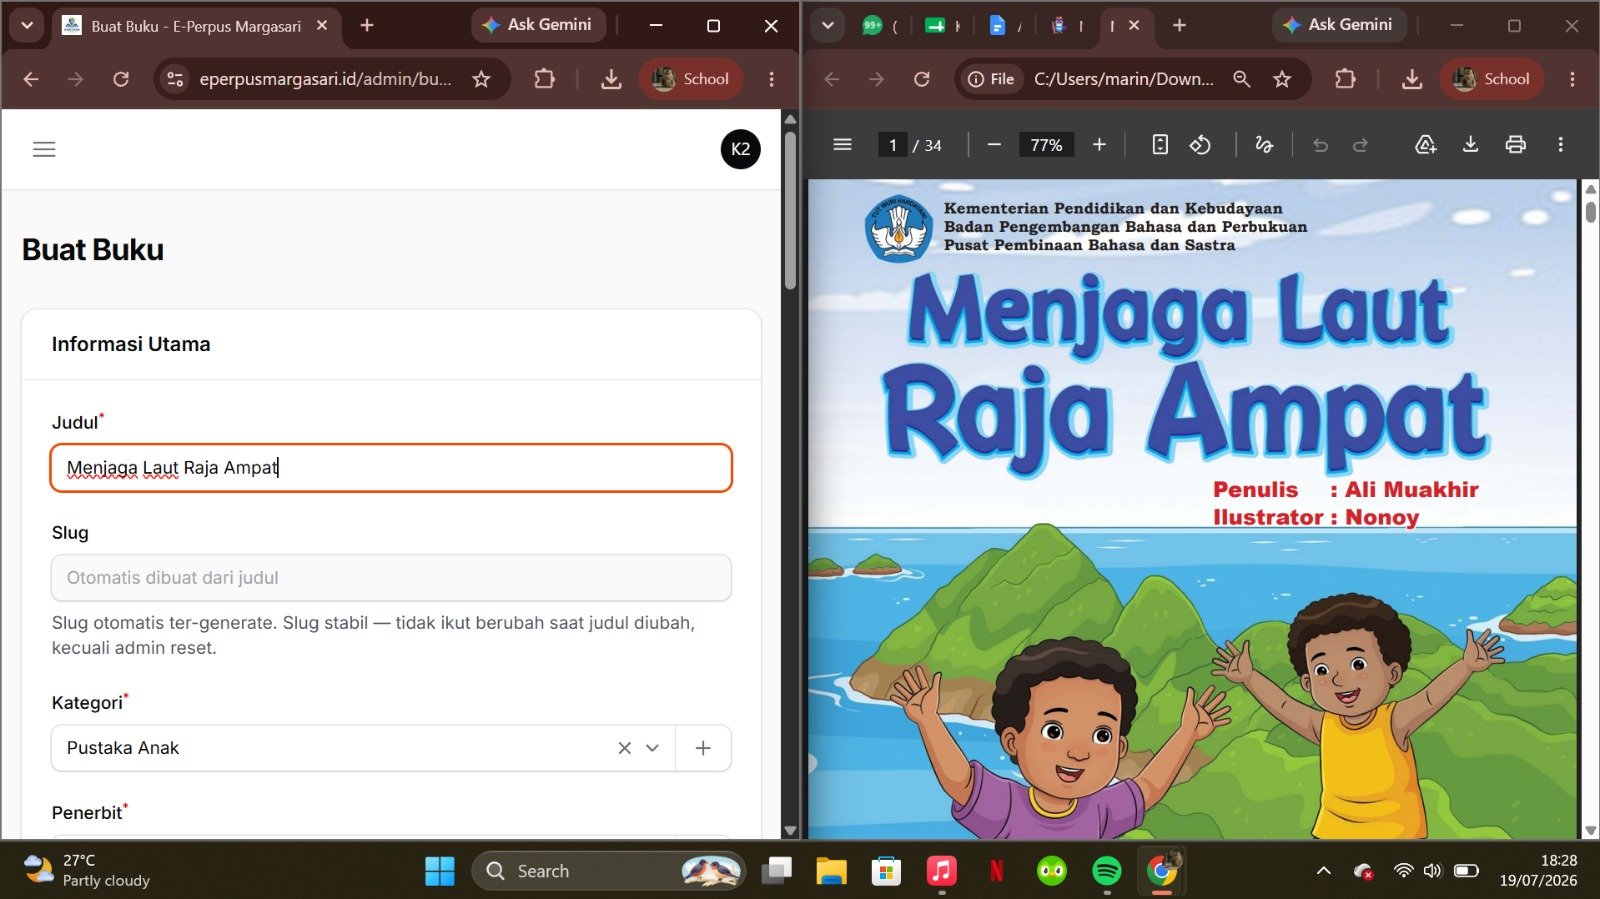Image resolution: width=1600 pixels, height=899 pixels.
Task: Select the Buat Buku - E-Perpus Margasari tab
Action: [x=195, y=26]
